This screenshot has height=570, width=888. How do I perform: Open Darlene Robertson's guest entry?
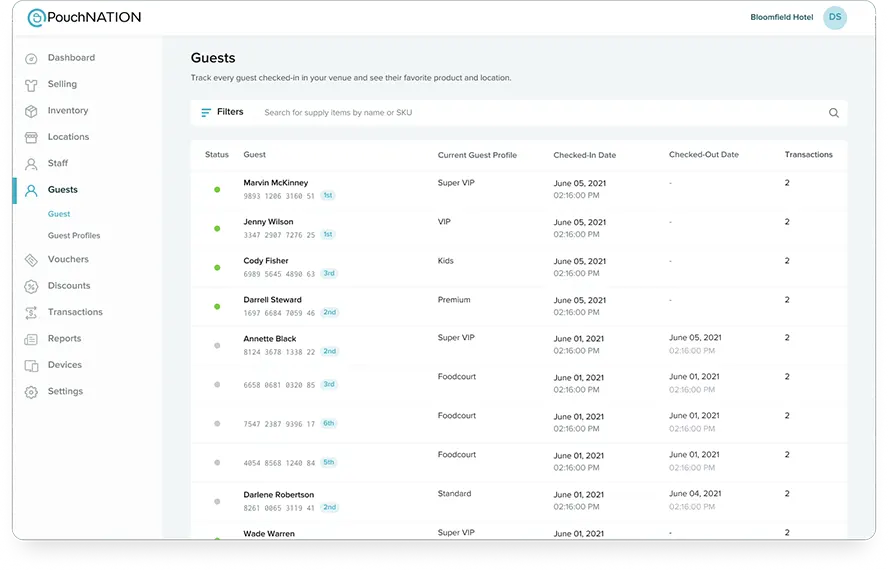click(278, 495)
